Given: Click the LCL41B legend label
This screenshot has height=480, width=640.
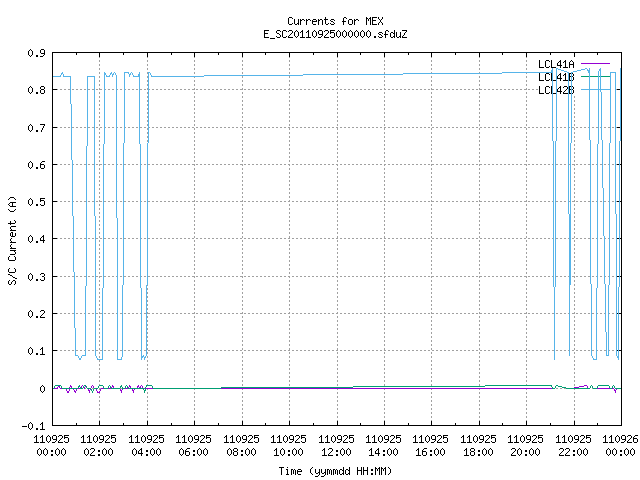Looking at the screenshot, I should point(556,77).
